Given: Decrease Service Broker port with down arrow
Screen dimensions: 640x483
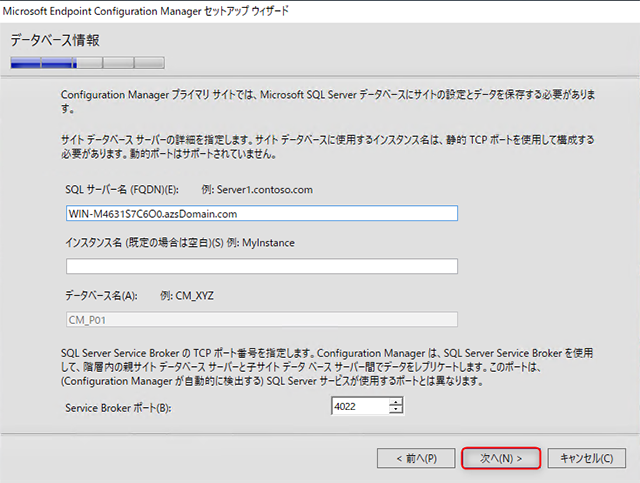Looking at the screenshot, I should click(397, 410).
